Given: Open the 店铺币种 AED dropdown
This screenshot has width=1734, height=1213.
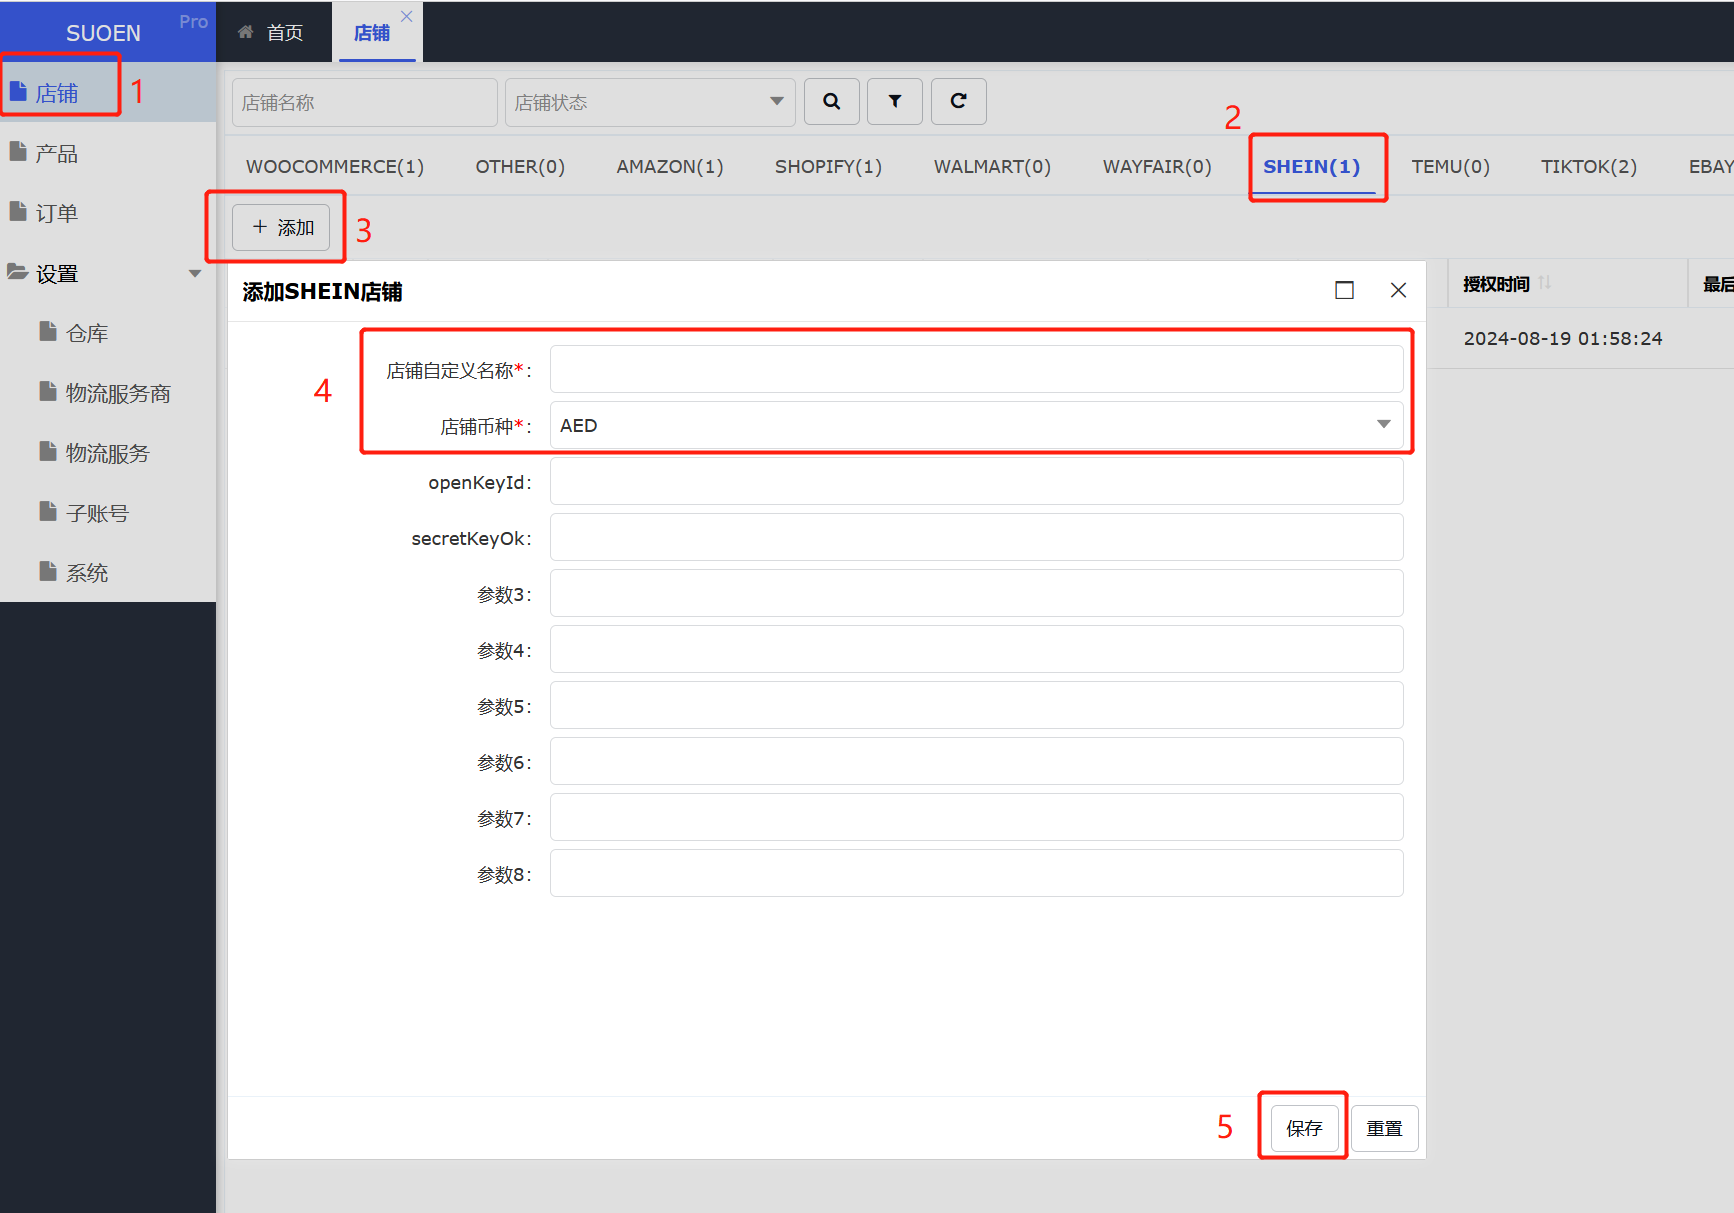Looking at the screenshot, I should [976, 425].
